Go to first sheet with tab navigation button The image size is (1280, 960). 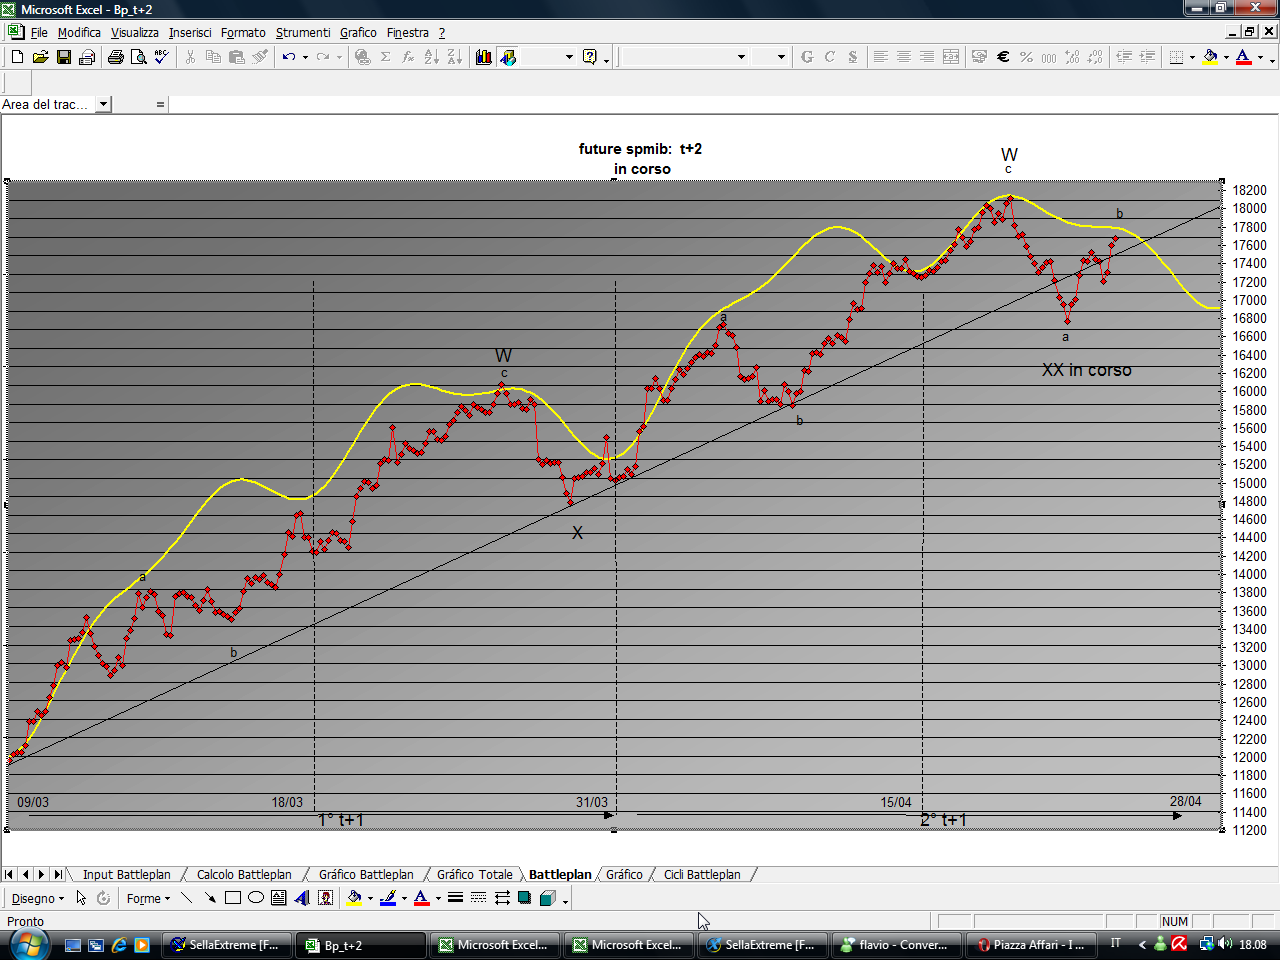coord(9,874)
